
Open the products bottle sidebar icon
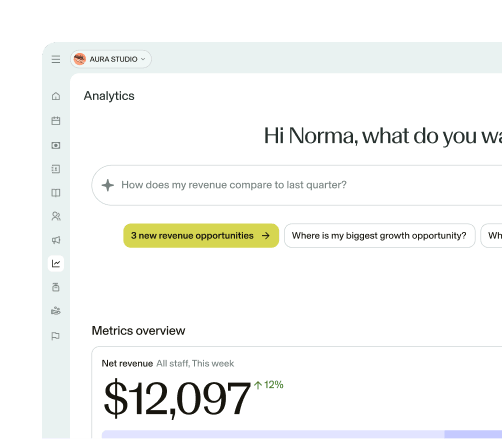point(56,287)
